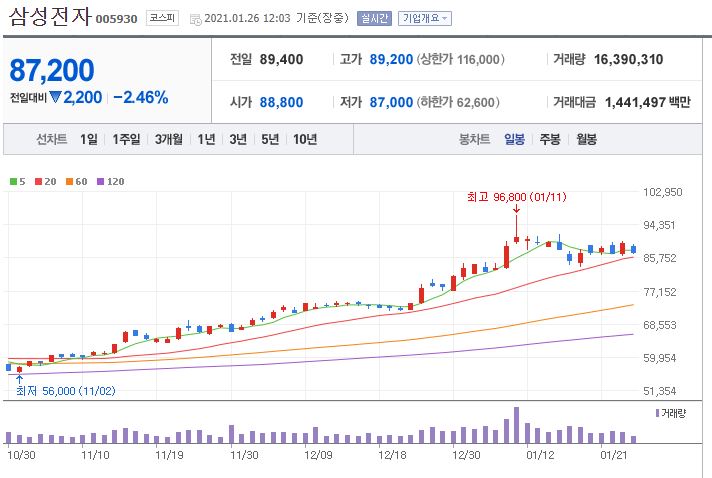Click the 102,950 price axis label
Viewport: 712px width, 478px height.
[663, 192]
